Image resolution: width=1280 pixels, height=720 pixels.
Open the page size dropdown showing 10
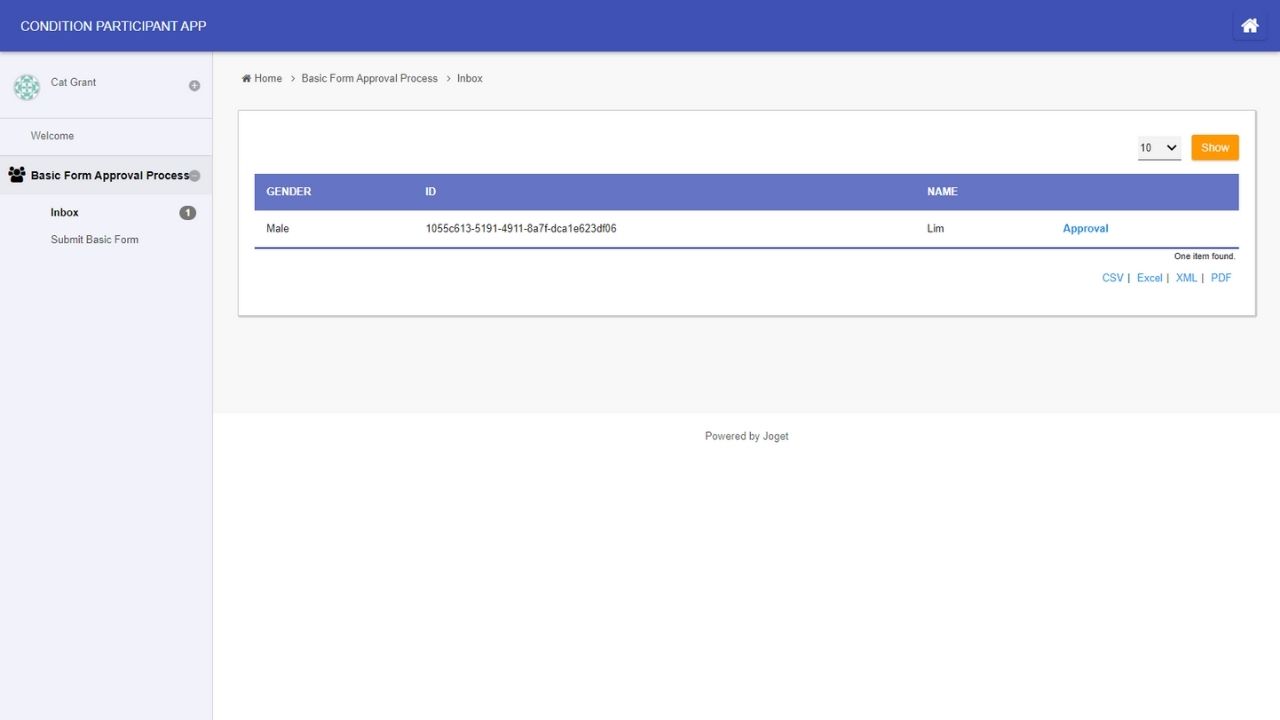pos(1159,148)
